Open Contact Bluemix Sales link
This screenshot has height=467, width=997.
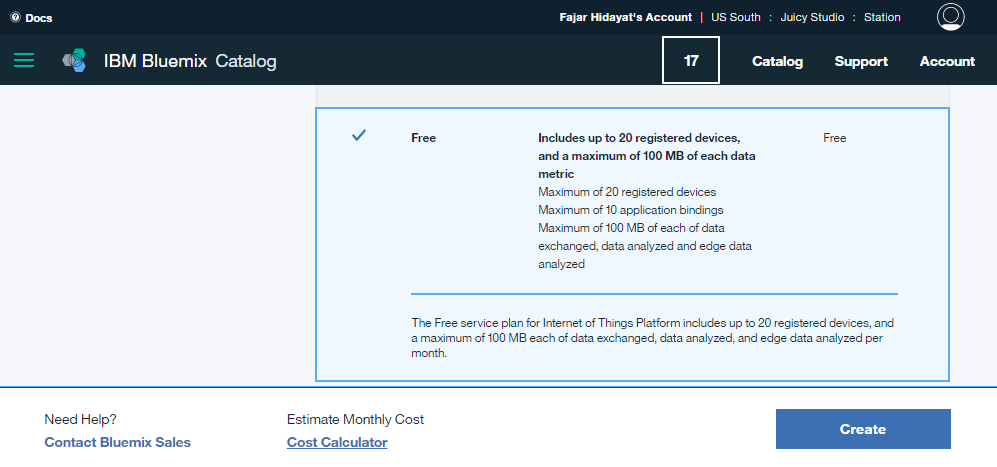click(118, 442)
